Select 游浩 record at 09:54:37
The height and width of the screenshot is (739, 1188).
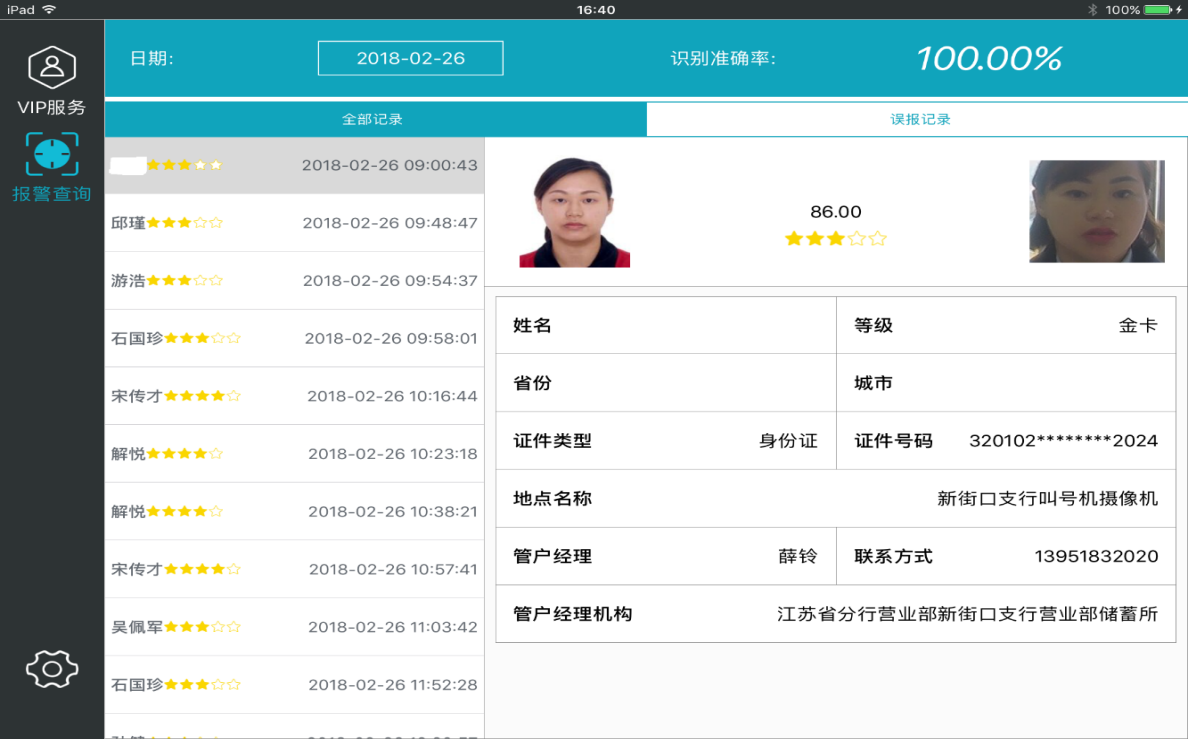click(294, 281)
